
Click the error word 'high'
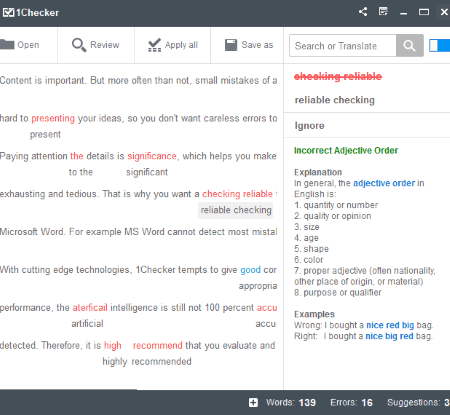[x=112, y=345]
